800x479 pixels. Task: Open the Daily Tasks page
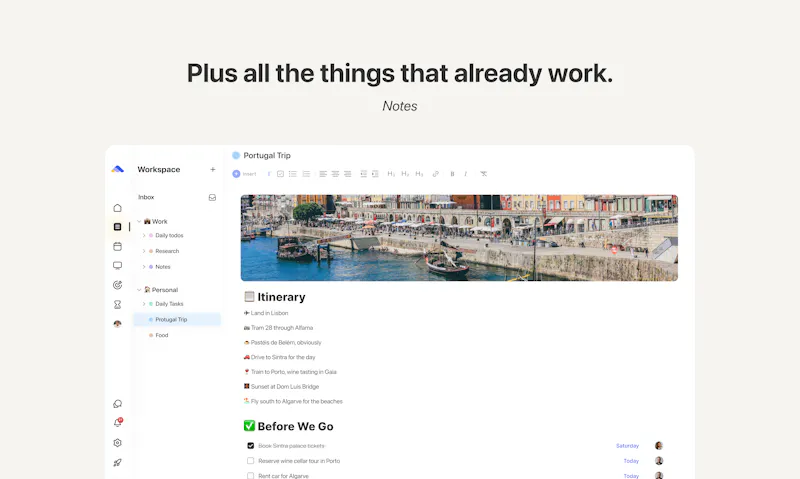pos(169,304)
